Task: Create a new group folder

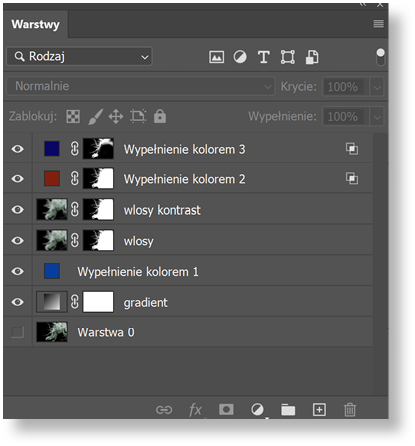Action: 288,410
